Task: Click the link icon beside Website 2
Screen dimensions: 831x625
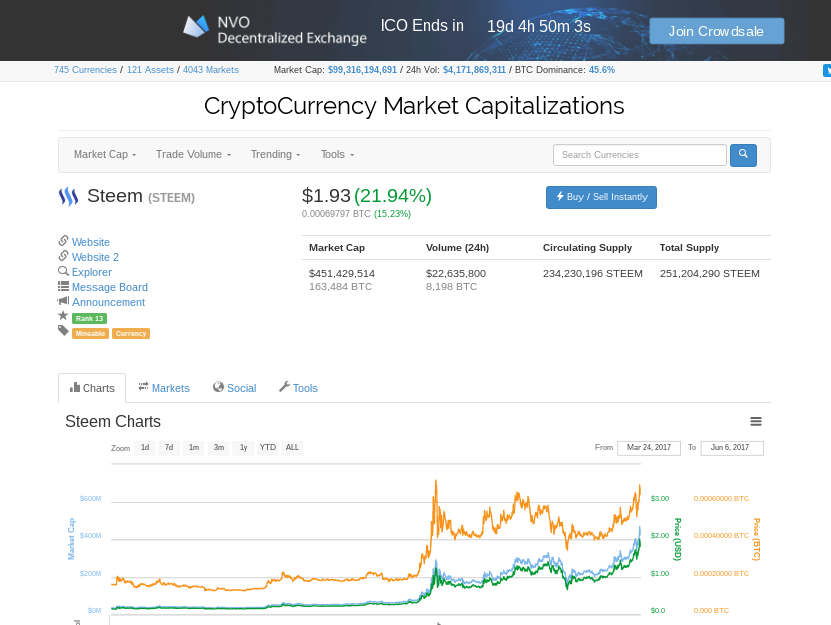Action: tap(64, 256)
